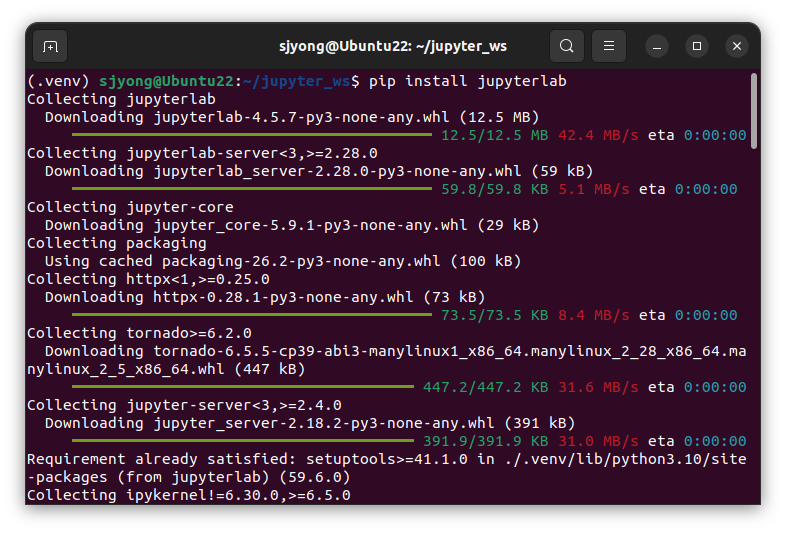The image size is (786, 533).
Task: Click the terminal vertical scrollbar thumb
Action: click(x=754, y=111)
